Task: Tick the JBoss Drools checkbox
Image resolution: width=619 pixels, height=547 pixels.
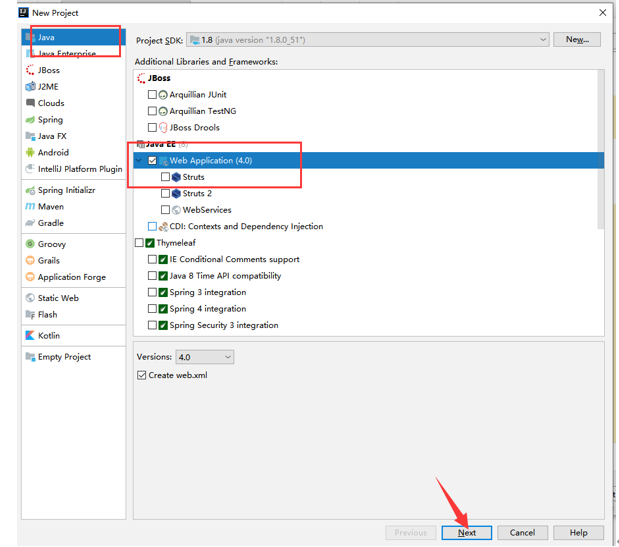Action: (152, 127)
